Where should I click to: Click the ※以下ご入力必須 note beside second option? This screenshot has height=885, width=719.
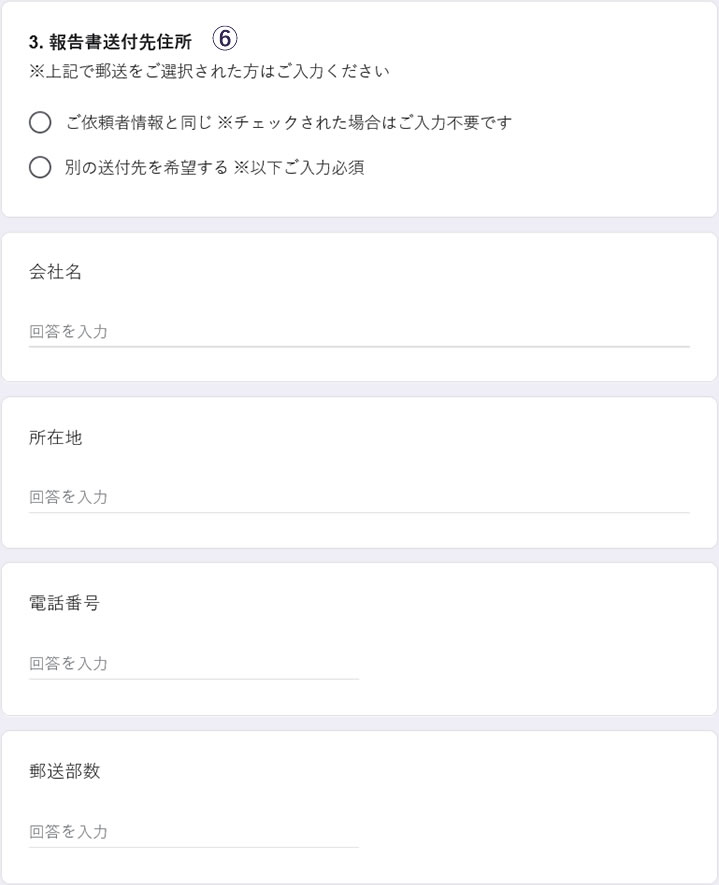pyautogui.click(x=299, y=167)
